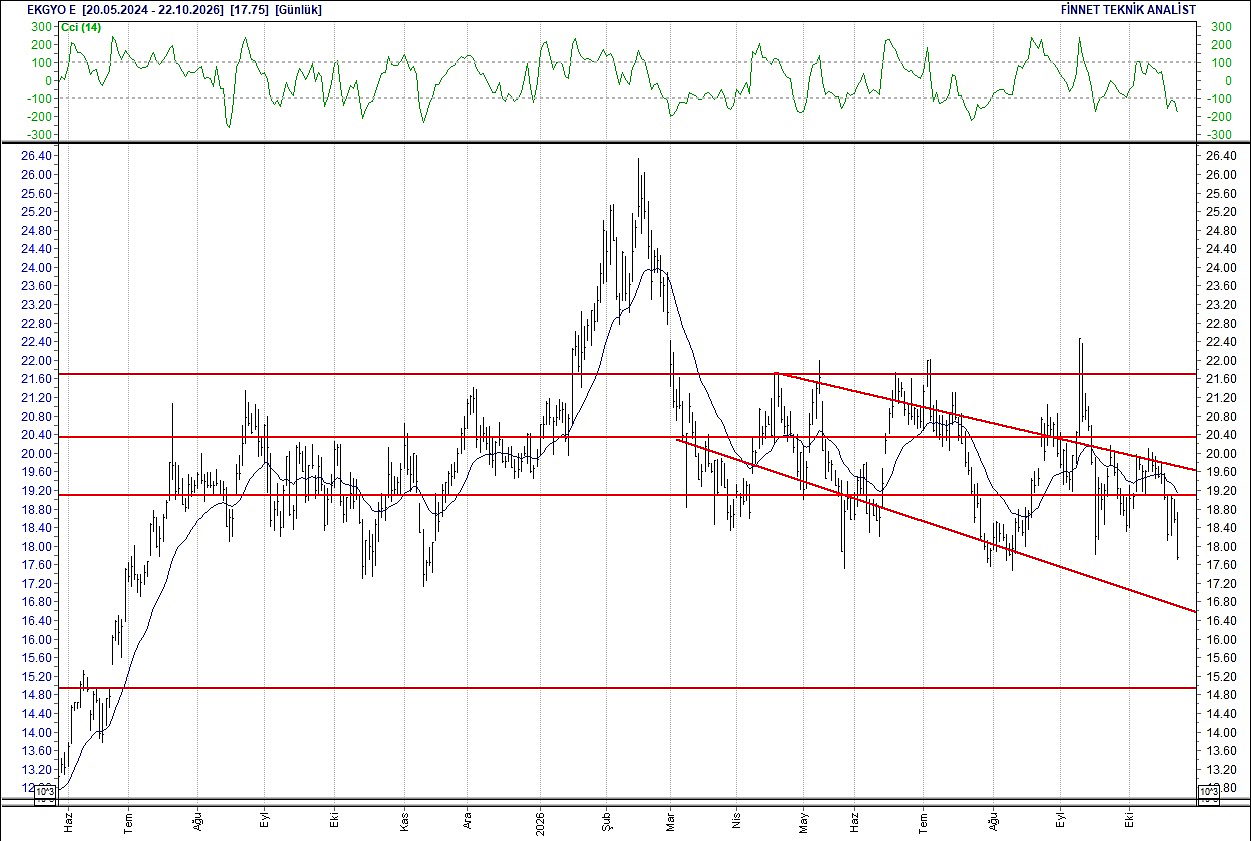Click the 19.20 value on right price axis

pos(1219,491)
